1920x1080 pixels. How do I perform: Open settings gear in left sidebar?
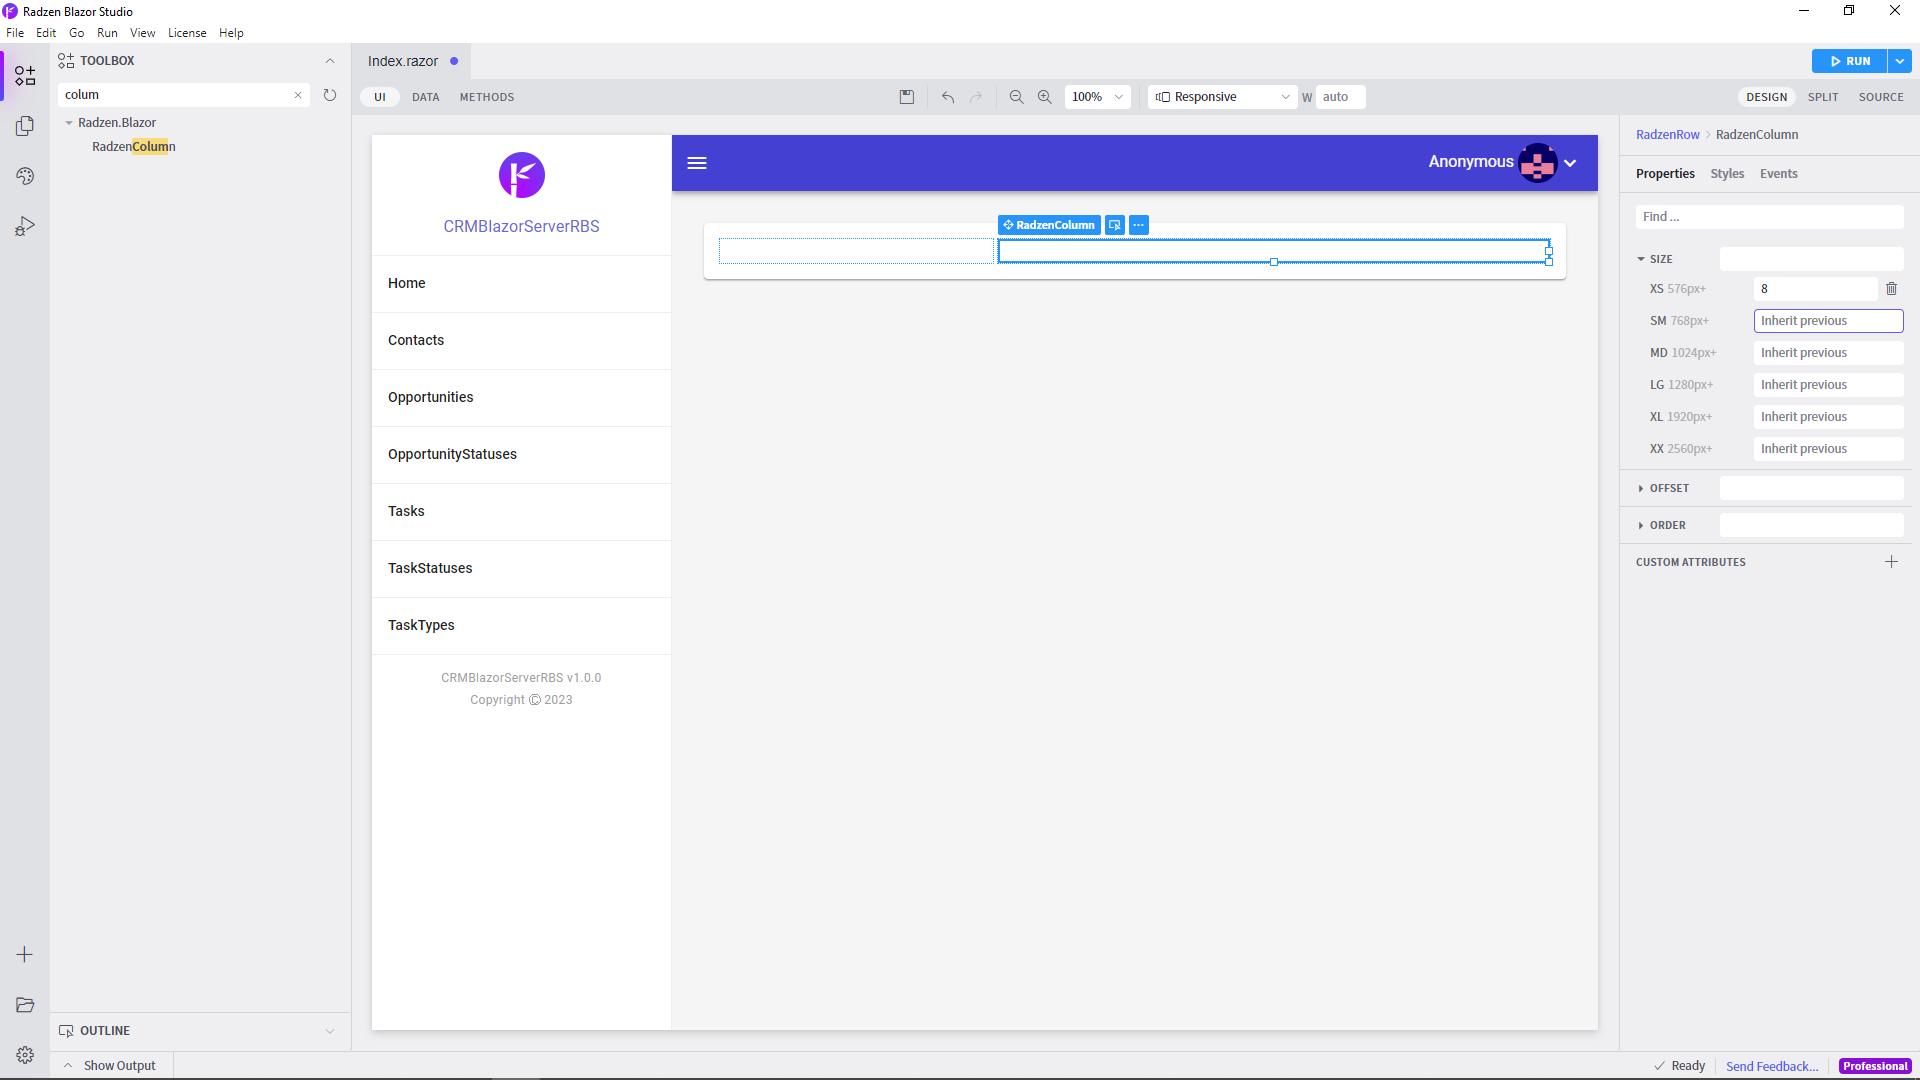[x=25, y=1055]
